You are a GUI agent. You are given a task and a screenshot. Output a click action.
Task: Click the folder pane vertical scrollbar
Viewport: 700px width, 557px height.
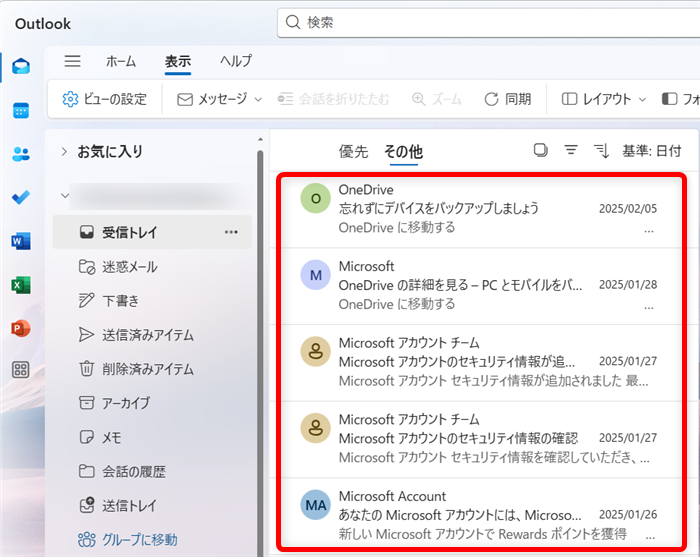coord(260,353)
